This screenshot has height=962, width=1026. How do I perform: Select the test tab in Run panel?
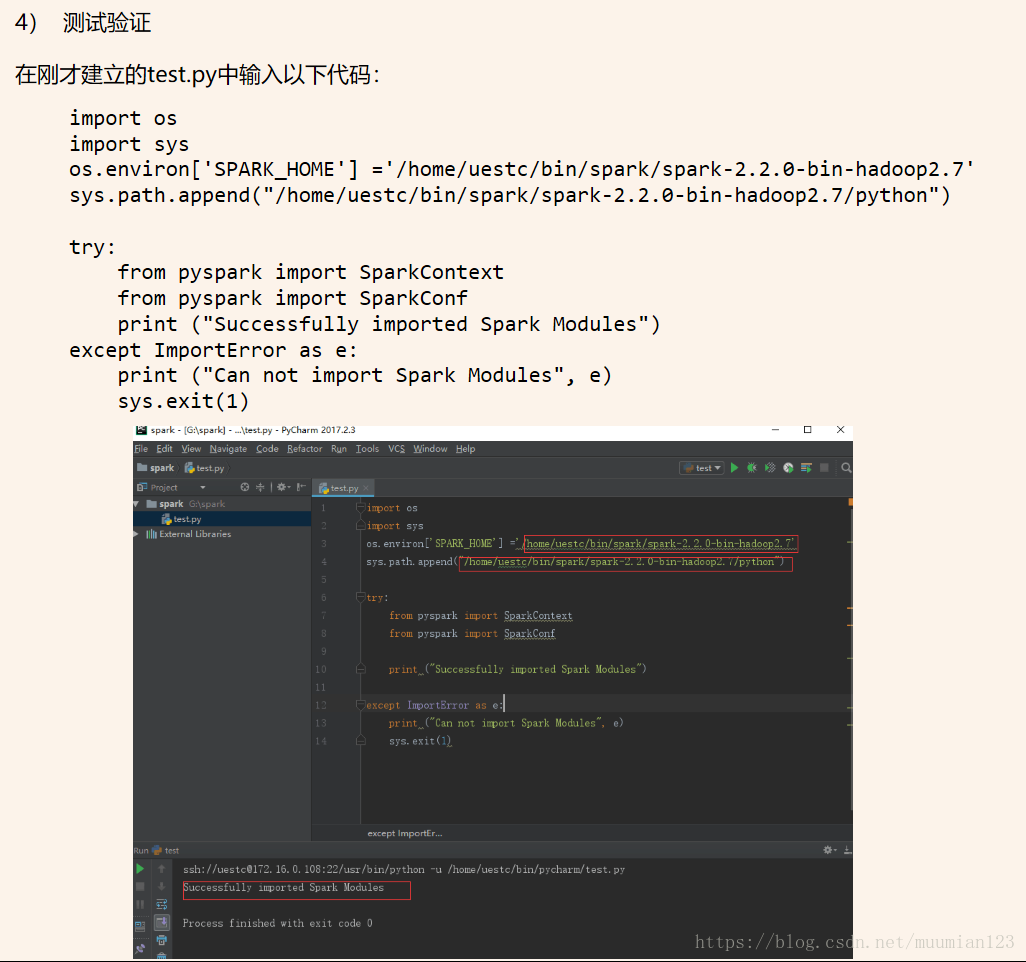tap(166, 851)
